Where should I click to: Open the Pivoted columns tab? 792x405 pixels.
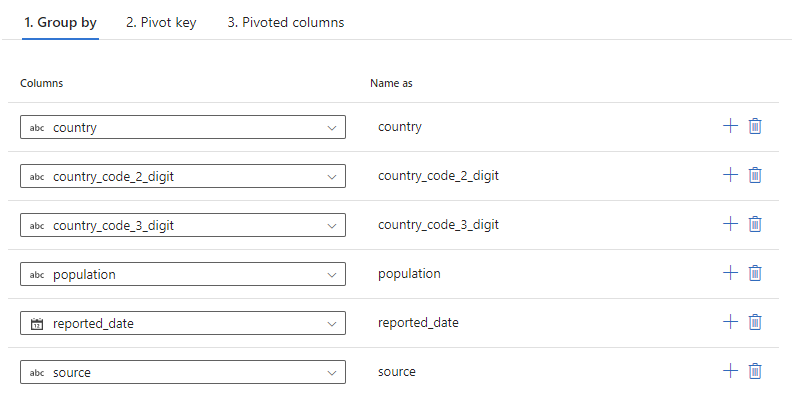point(285,22)
